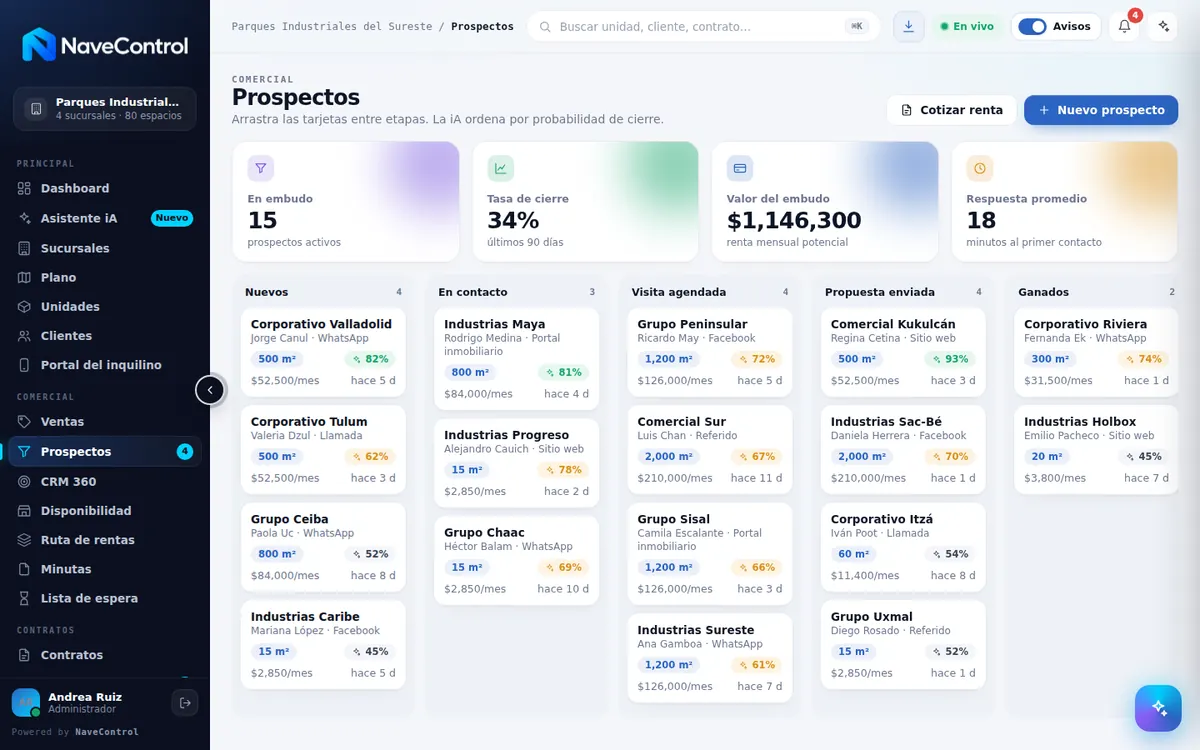This screenshot has width=1200, height=750.
Task: Open the Parques Industriales organization switcher
Action: pyautogui.click(x=105, y=109)
